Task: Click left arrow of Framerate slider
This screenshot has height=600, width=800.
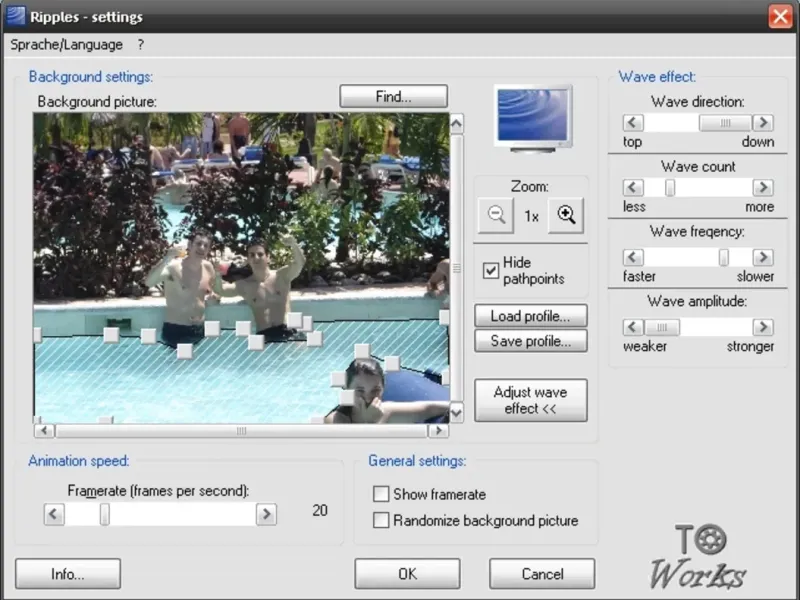Action: point(54,514)
